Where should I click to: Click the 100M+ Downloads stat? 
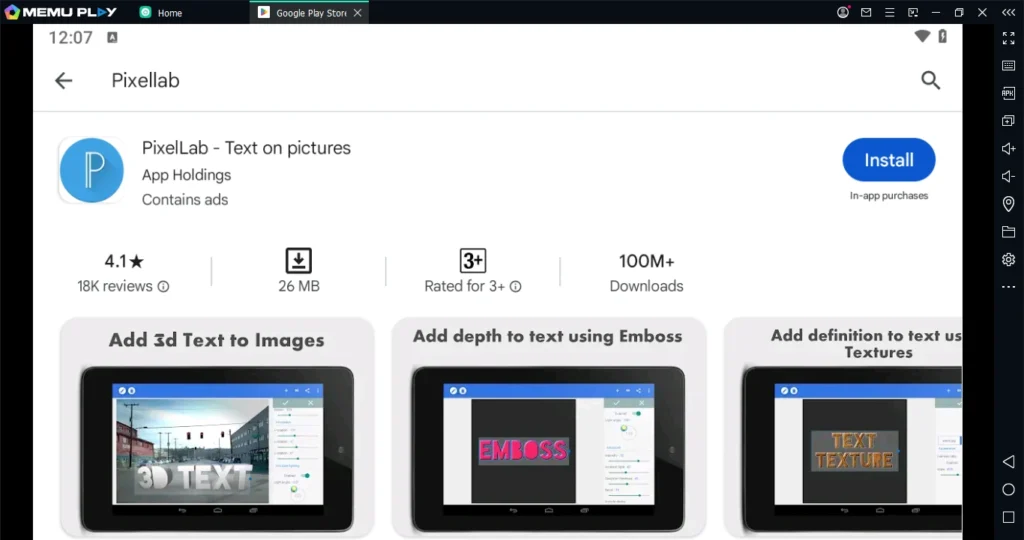(x=647, y=273)
